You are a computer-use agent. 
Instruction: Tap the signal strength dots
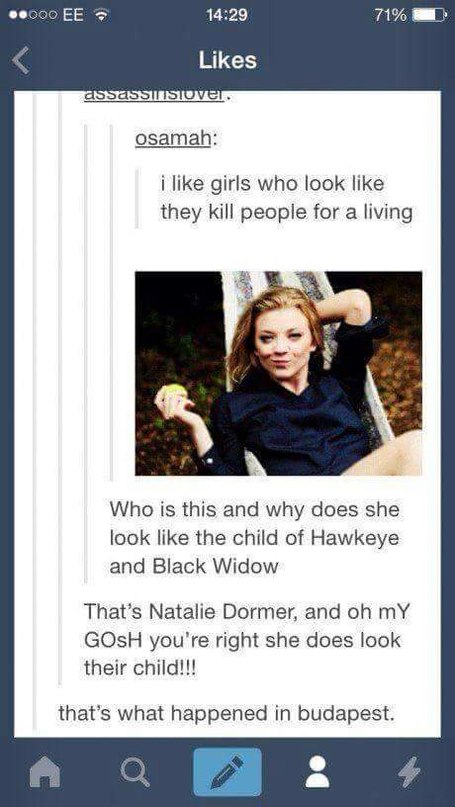pos(33,15)
